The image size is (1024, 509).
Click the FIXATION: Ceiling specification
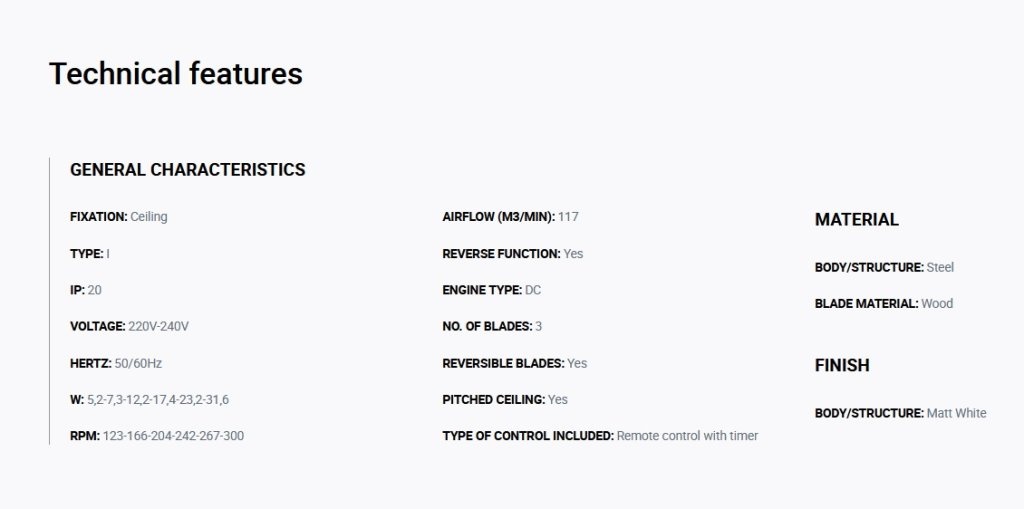118,217
